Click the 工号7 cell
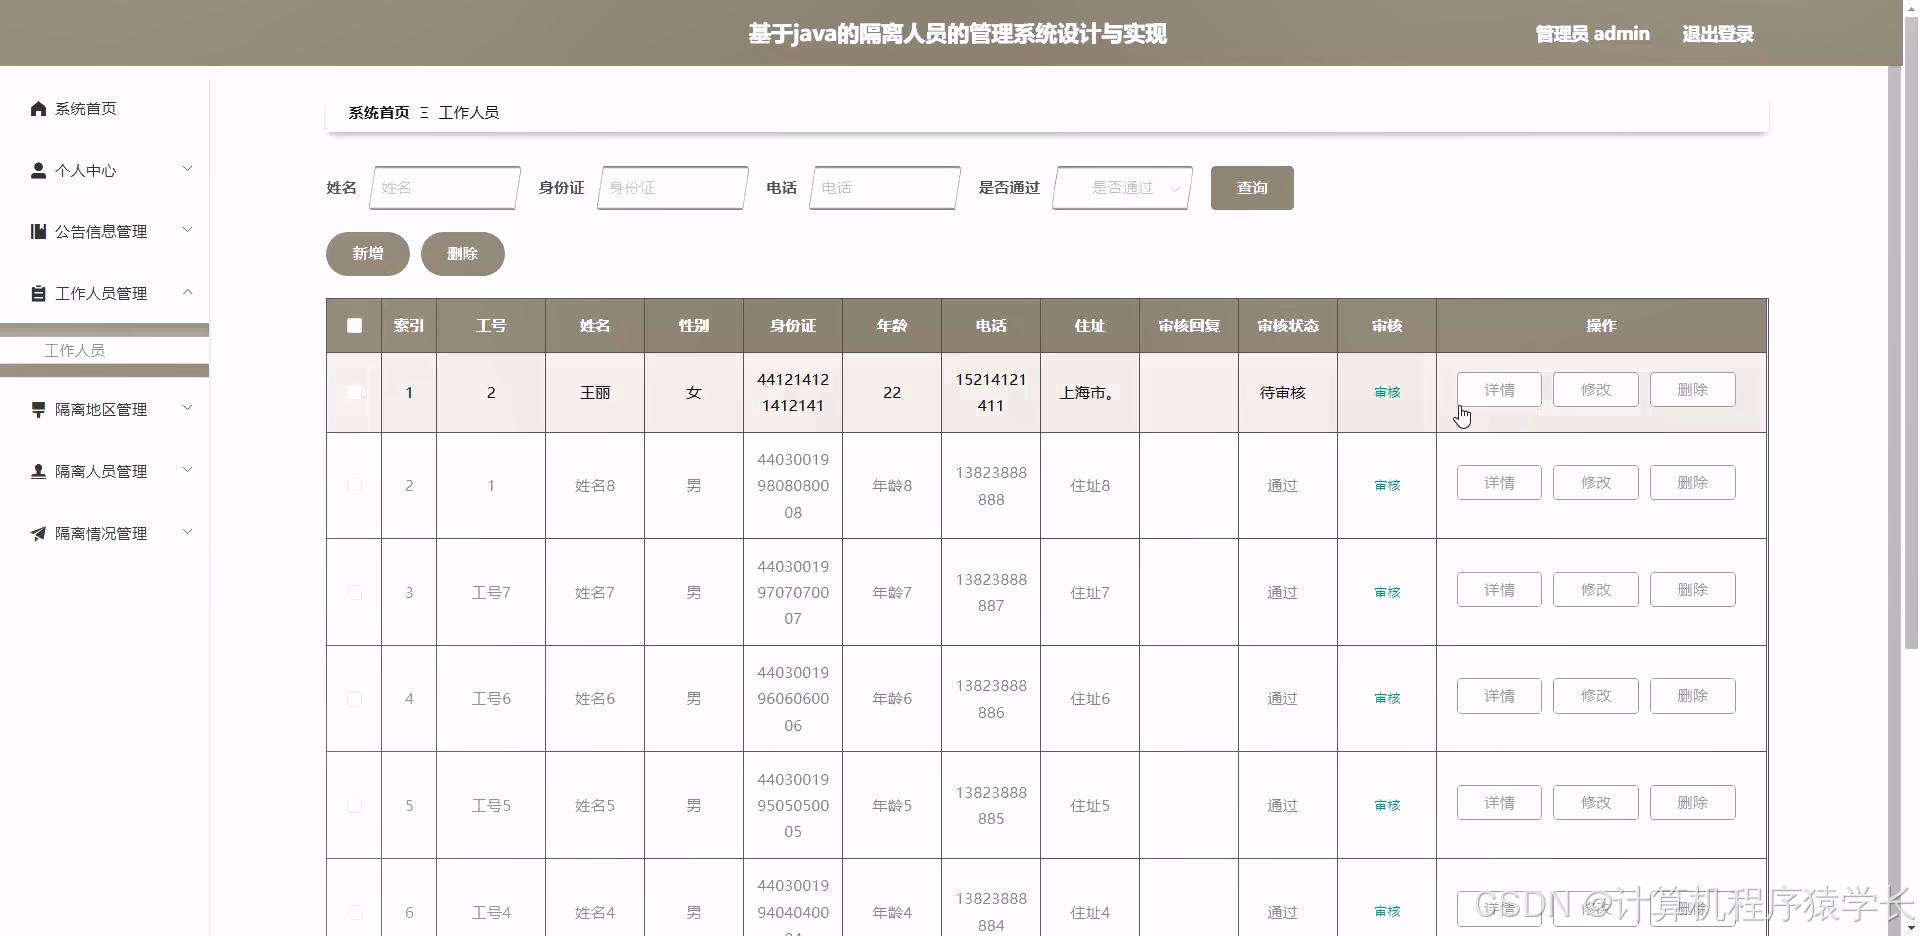Image resolution: width=1920 pixels, height=936 pixels. point(491,592)
